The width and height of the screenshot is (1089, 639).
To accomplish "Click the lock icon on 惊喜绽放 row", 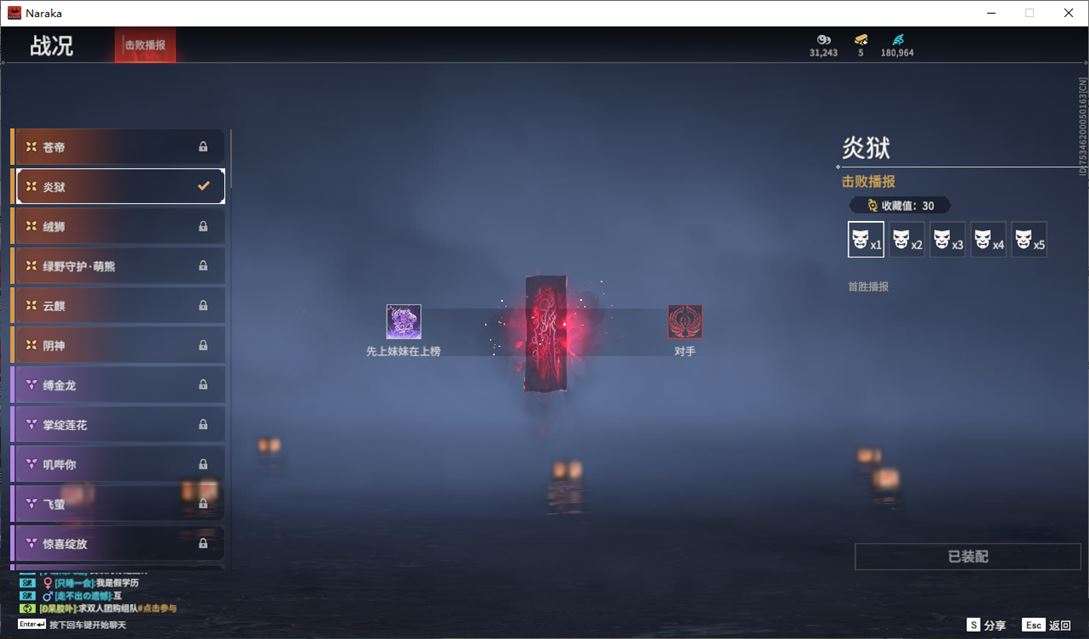I will (x=203, y=543).
